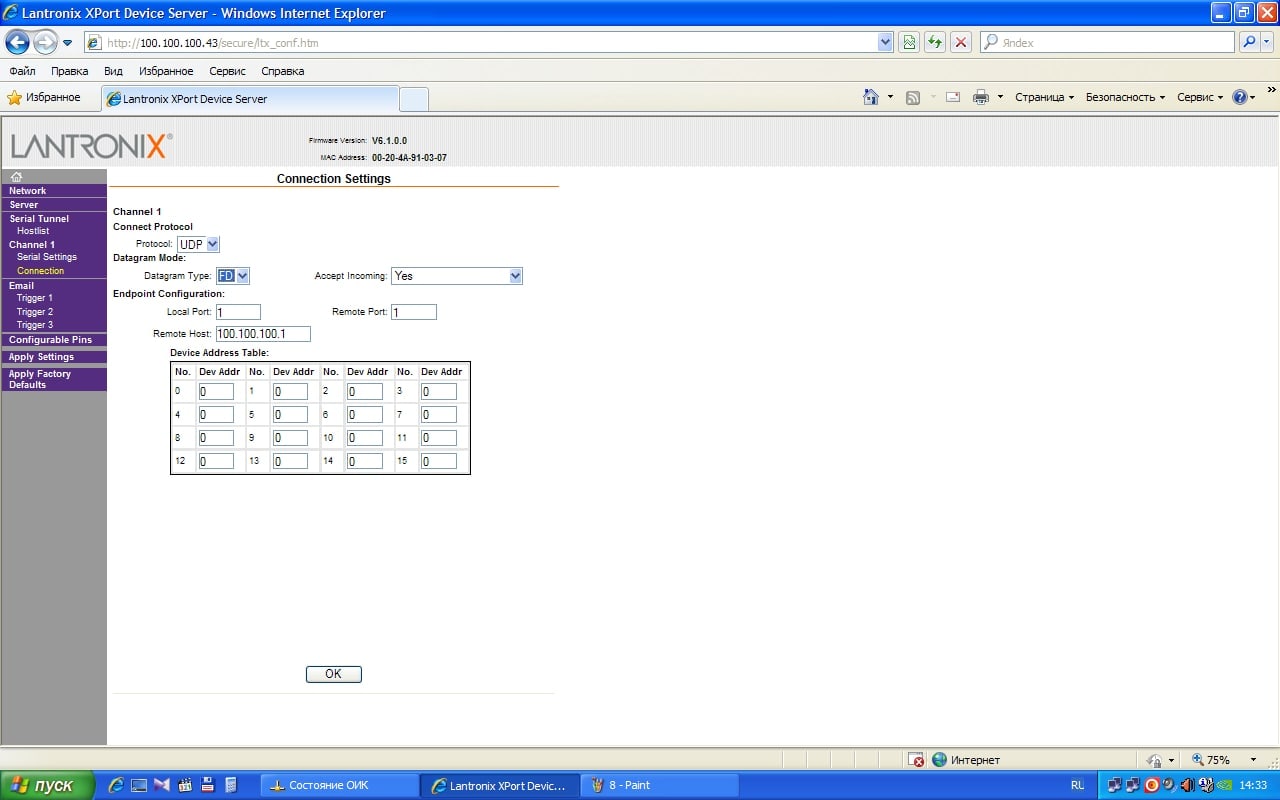Image resolution: width=1280 pixels, height=800 pixels.
Task: Open the Help question-mark icon
Action: click(1240, 97)
